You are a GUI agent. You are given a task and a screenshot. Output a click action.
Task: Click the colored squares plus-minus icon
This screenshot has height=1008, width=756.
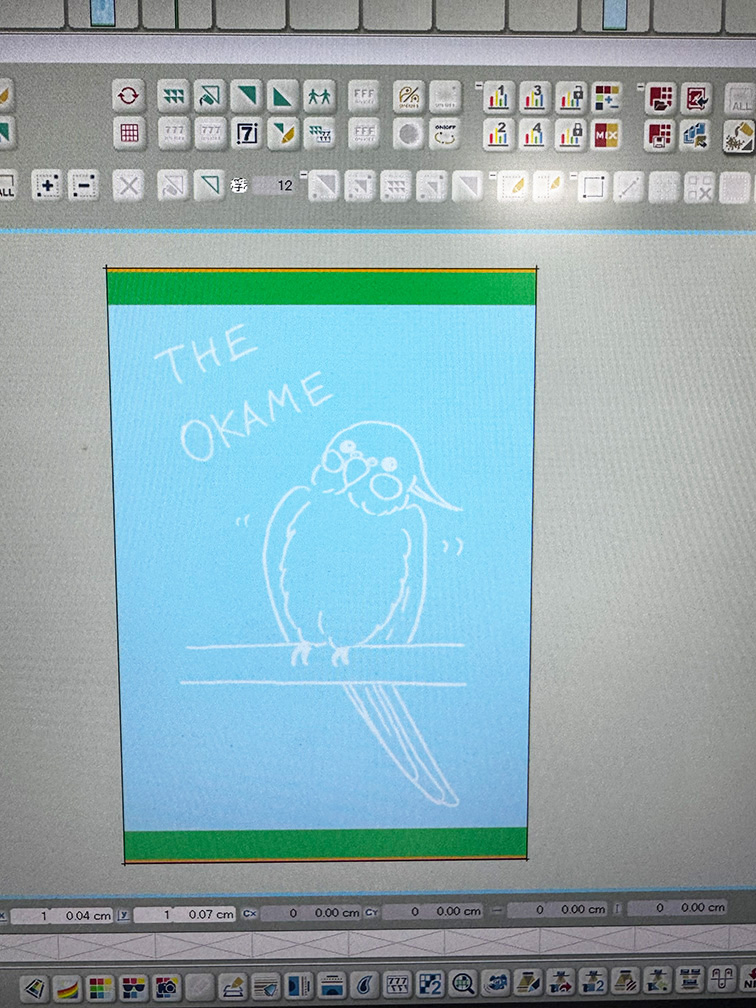pos(606,97)
